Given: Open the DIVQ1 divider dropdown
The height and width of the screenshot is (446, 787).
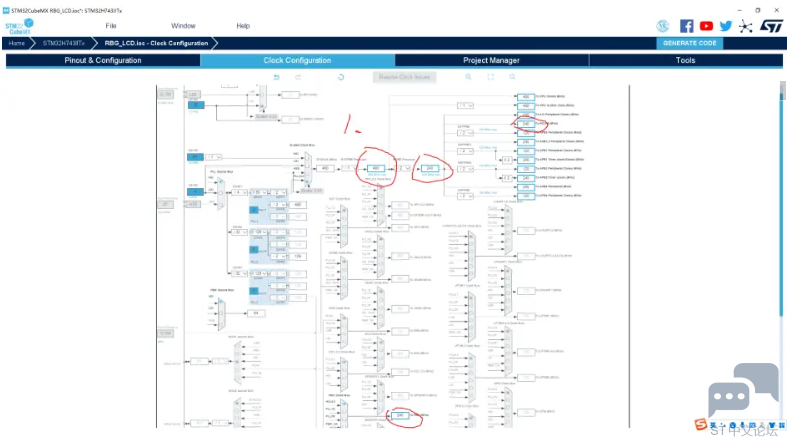Looking at the screenshot, I should 279,205.
